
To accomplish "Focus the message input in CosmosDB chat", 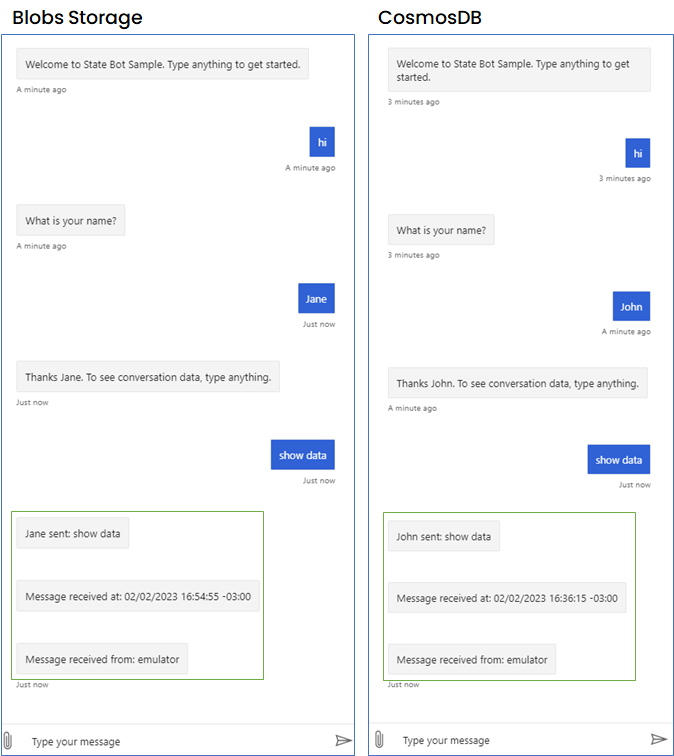I will pyautogui.click(x=521, y=740).
